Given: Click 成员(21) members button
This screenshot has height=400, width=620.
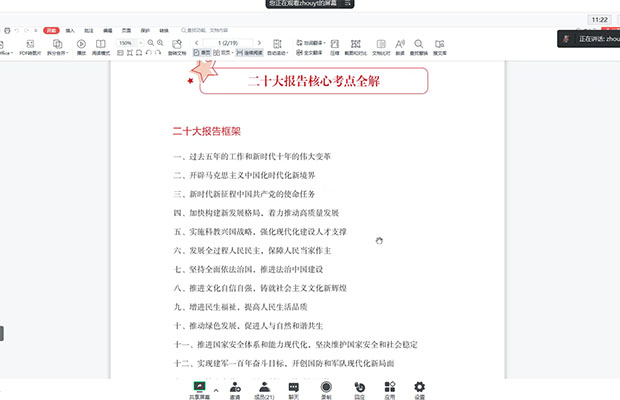Looking at the screenshot, I should coord(264,390).
